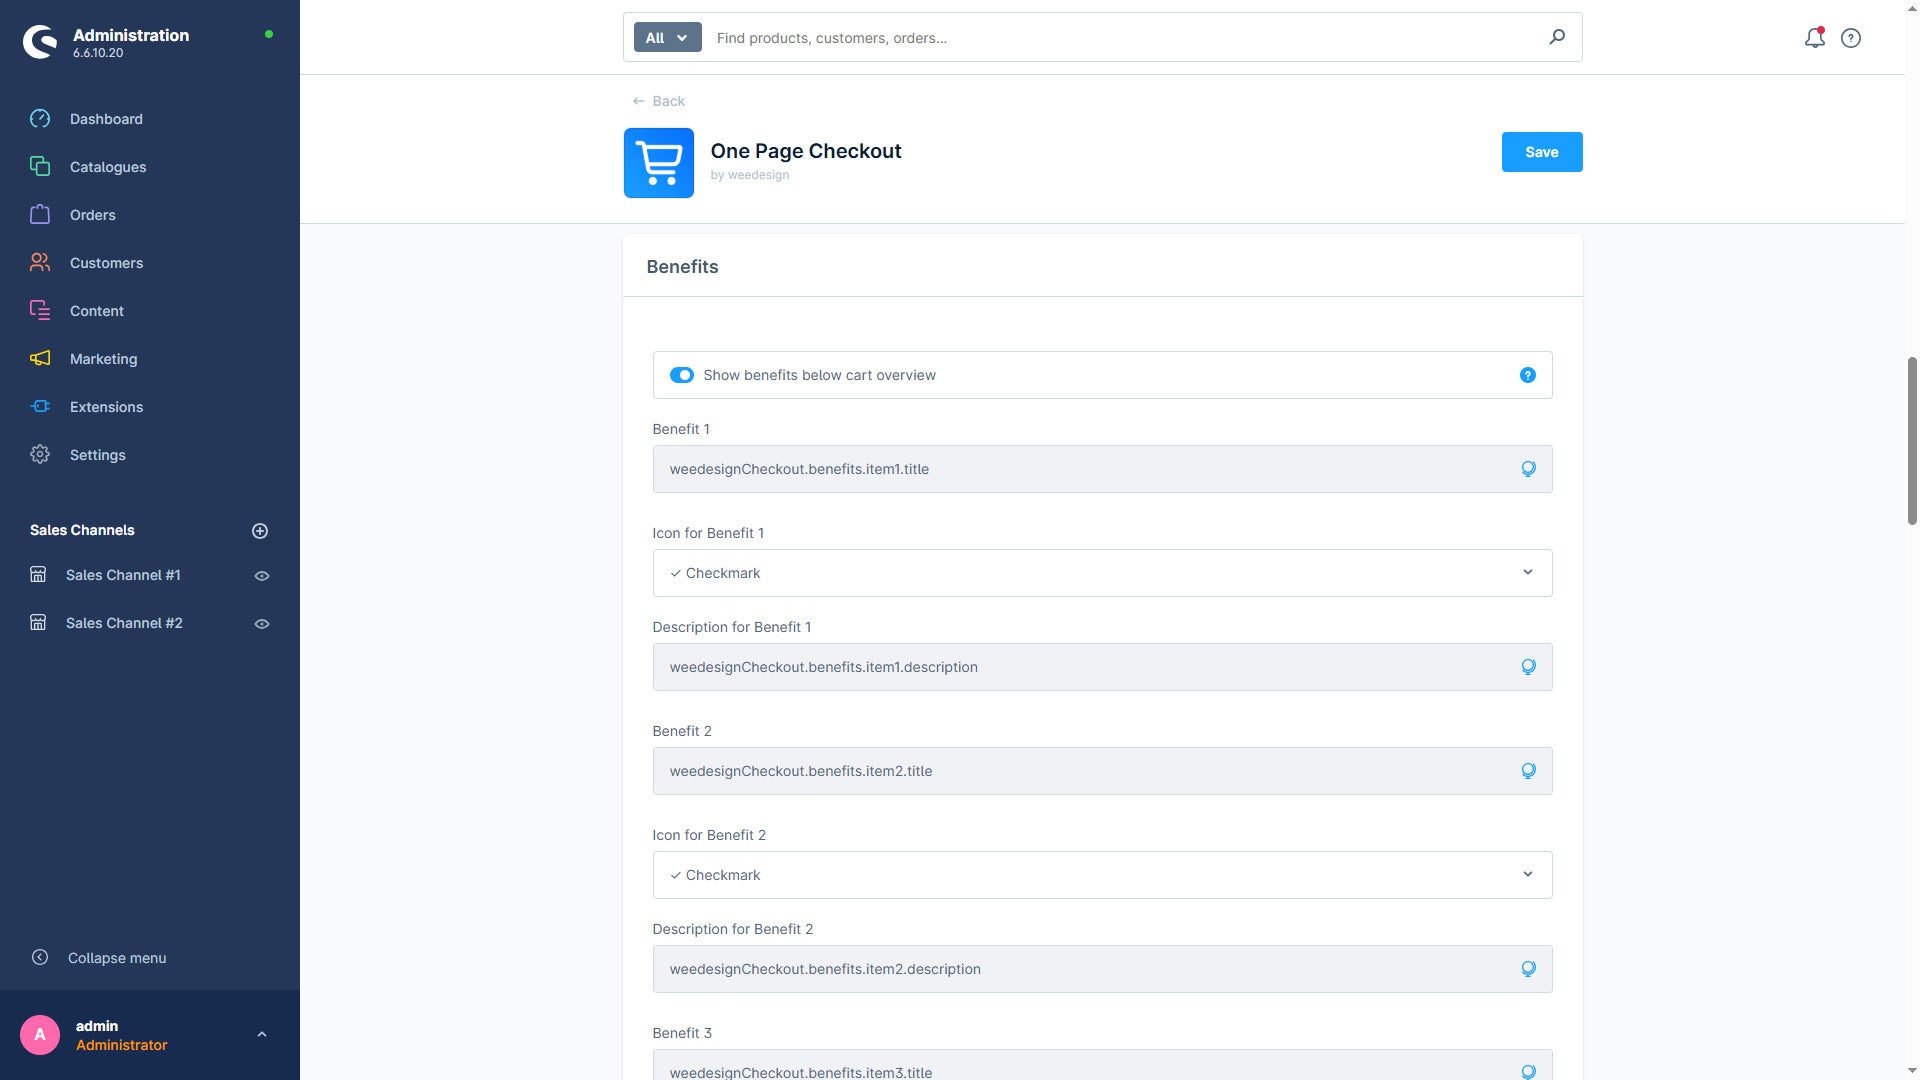Click the Marketing megaphone icon
Viewport: 1920px width, 1080px height.
point(40,359)
